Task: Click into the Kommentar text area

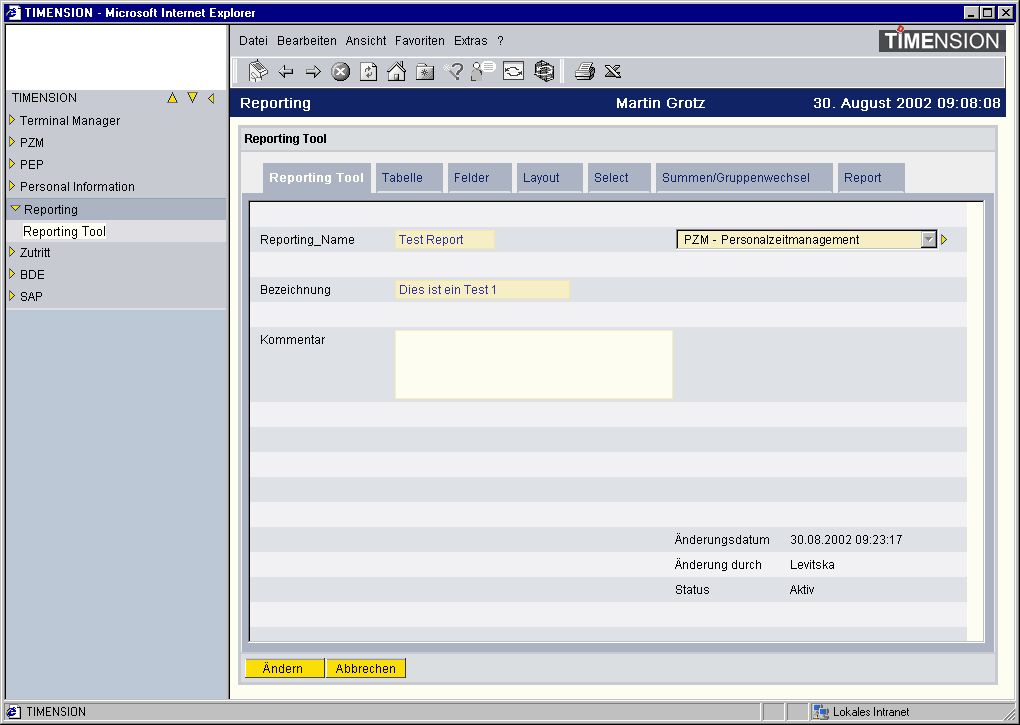Action: click(533, 365)
